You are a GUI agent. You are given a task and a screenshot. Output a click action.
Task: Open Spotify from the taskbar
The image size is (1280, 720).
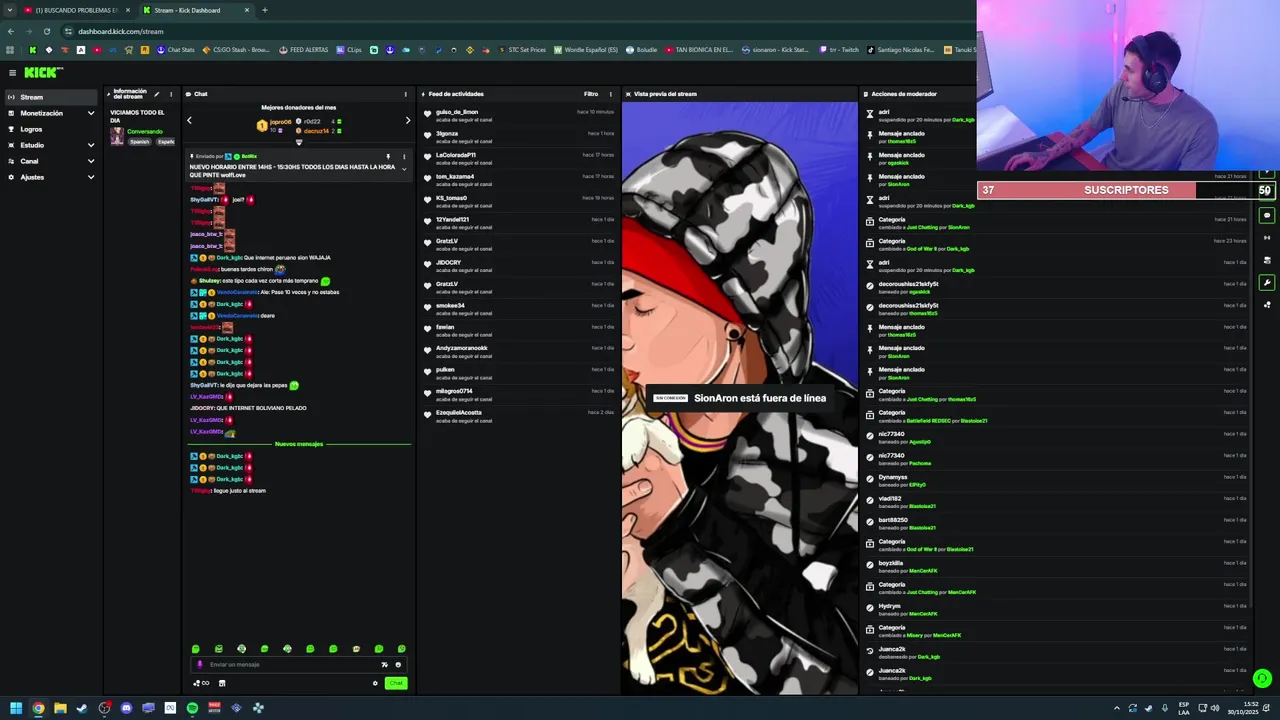(x=192, y=708)
